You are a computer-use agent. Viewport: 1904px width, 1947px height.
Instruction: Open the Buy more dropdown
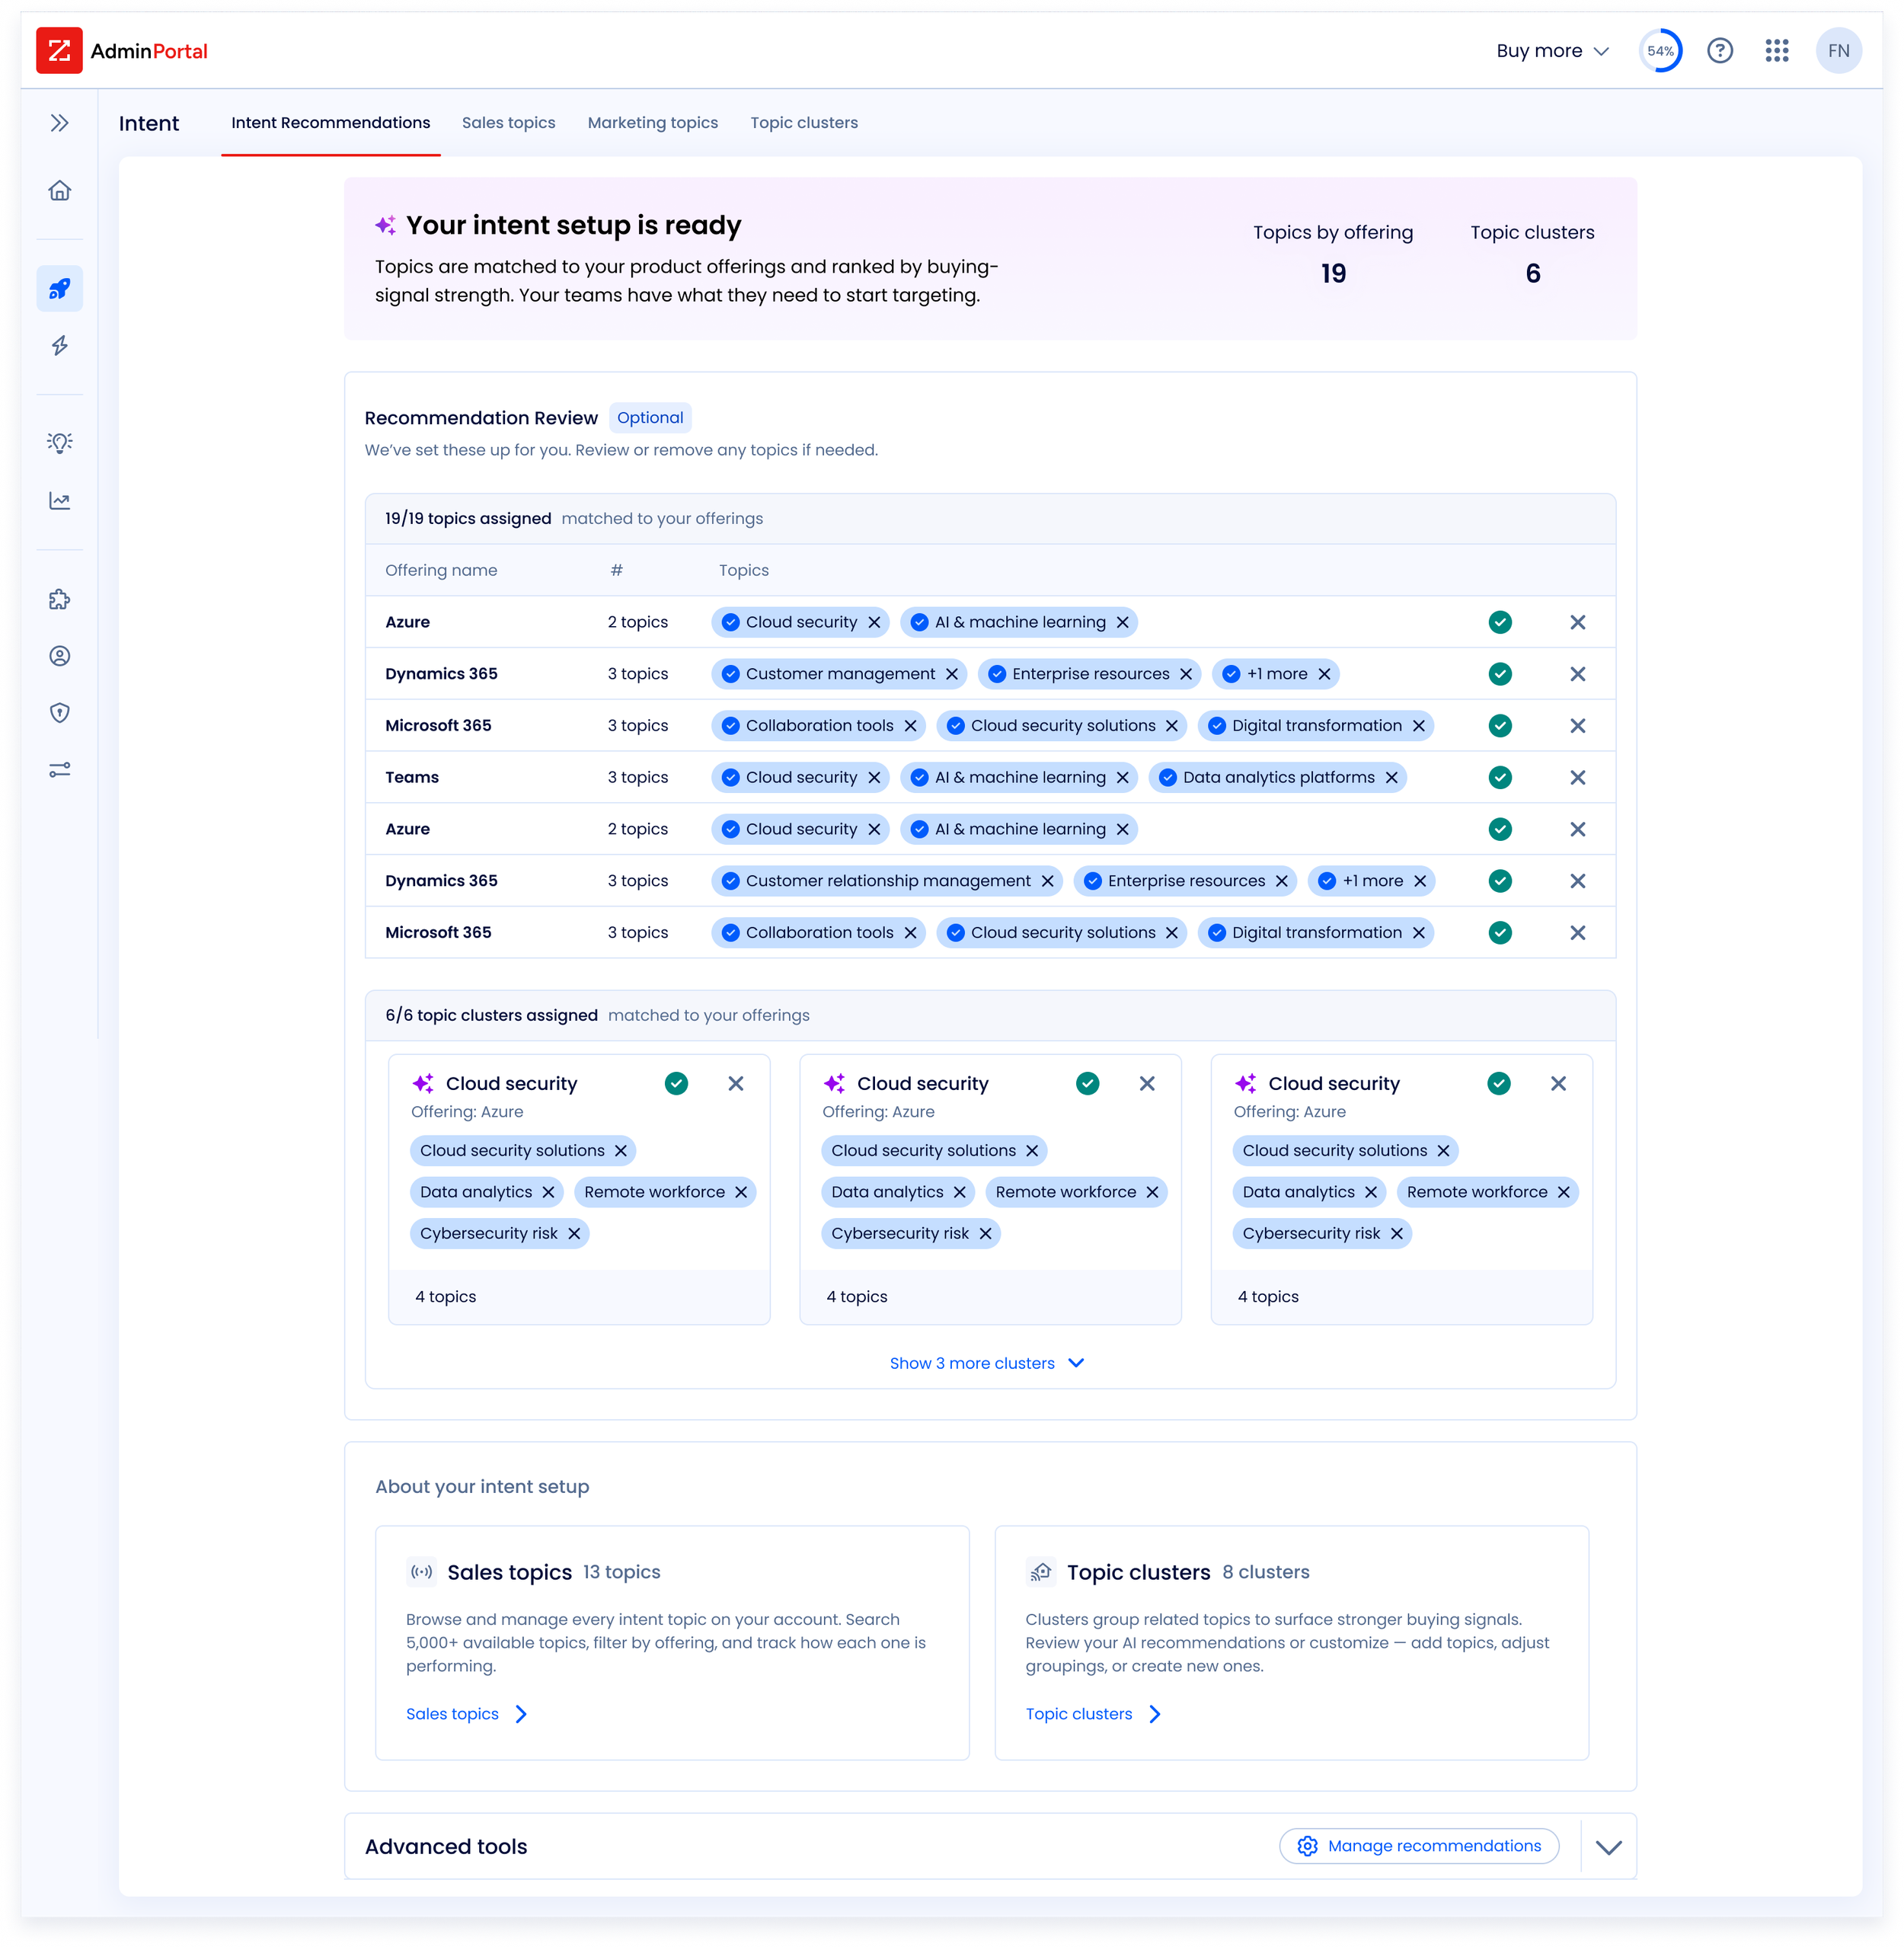coord(1552,51)
